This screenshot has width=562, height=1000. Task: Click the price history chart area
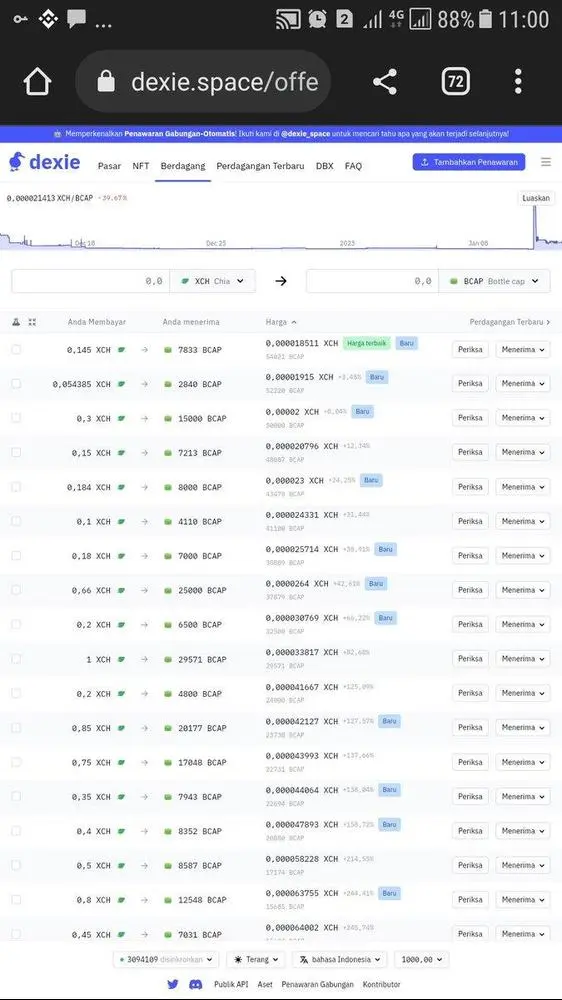tap(281, 226)
